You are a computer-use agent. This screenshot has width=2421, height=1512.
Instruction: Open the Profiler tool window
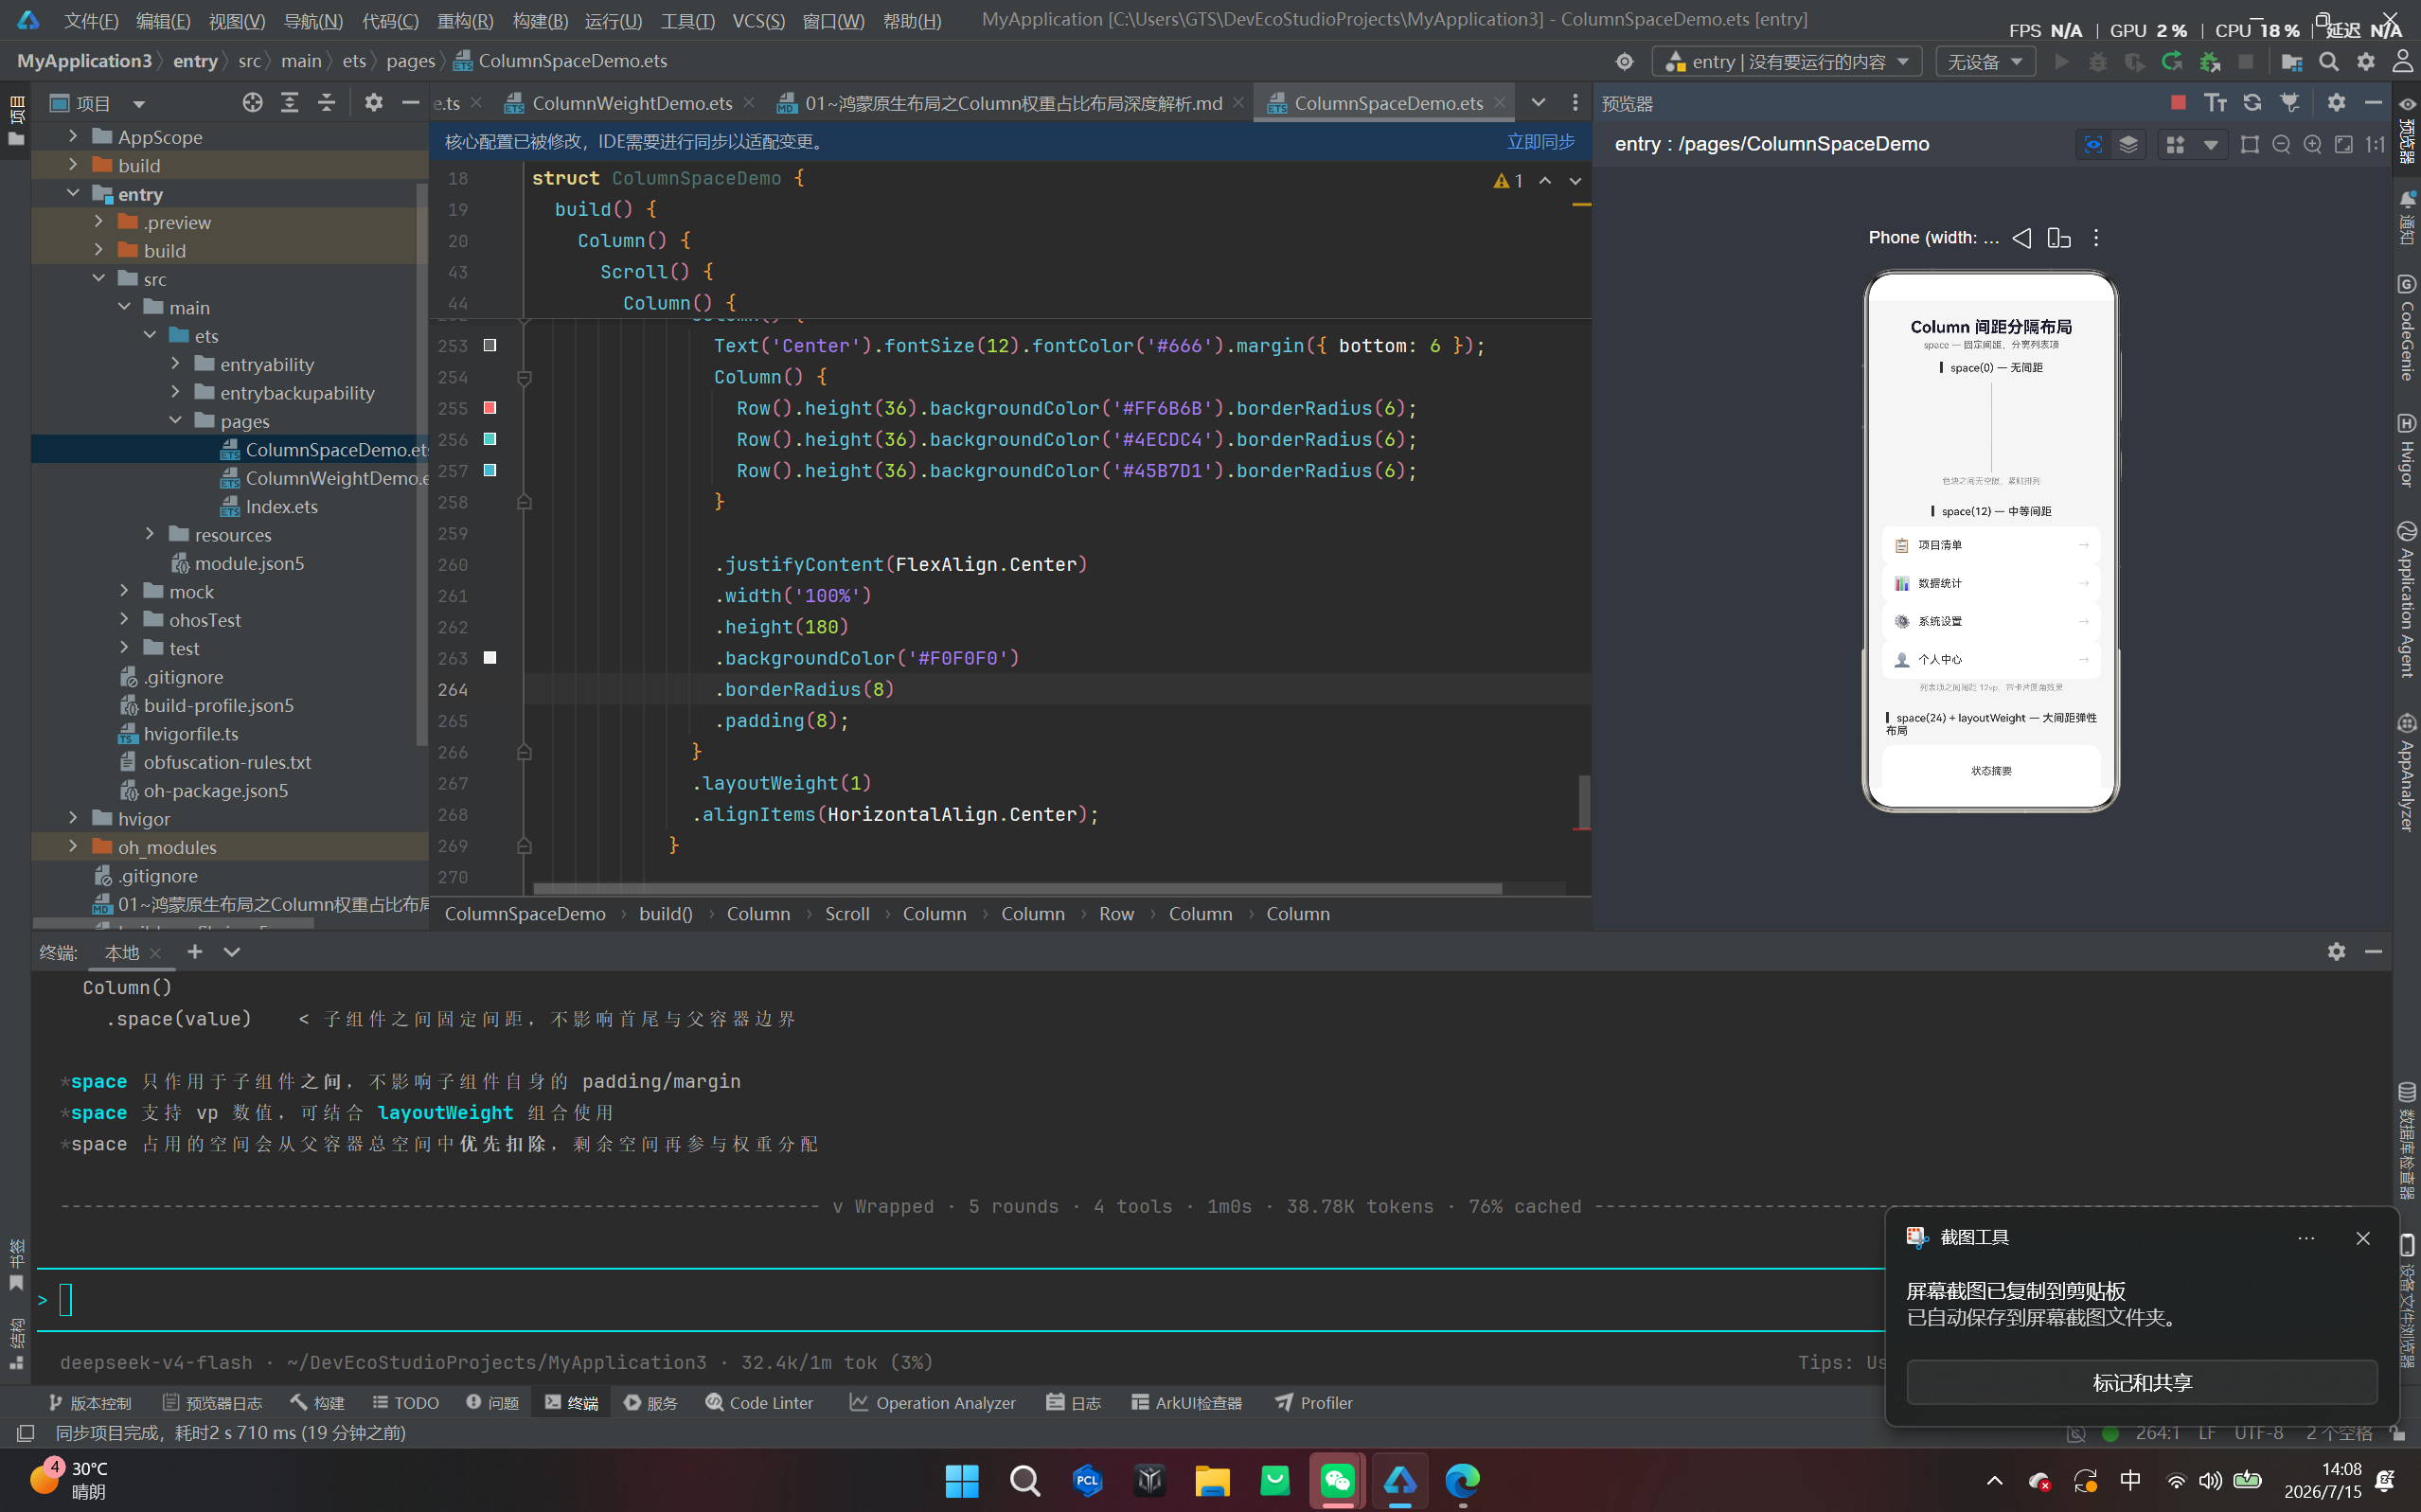pyautogui.click(x=1314, y=1403)
